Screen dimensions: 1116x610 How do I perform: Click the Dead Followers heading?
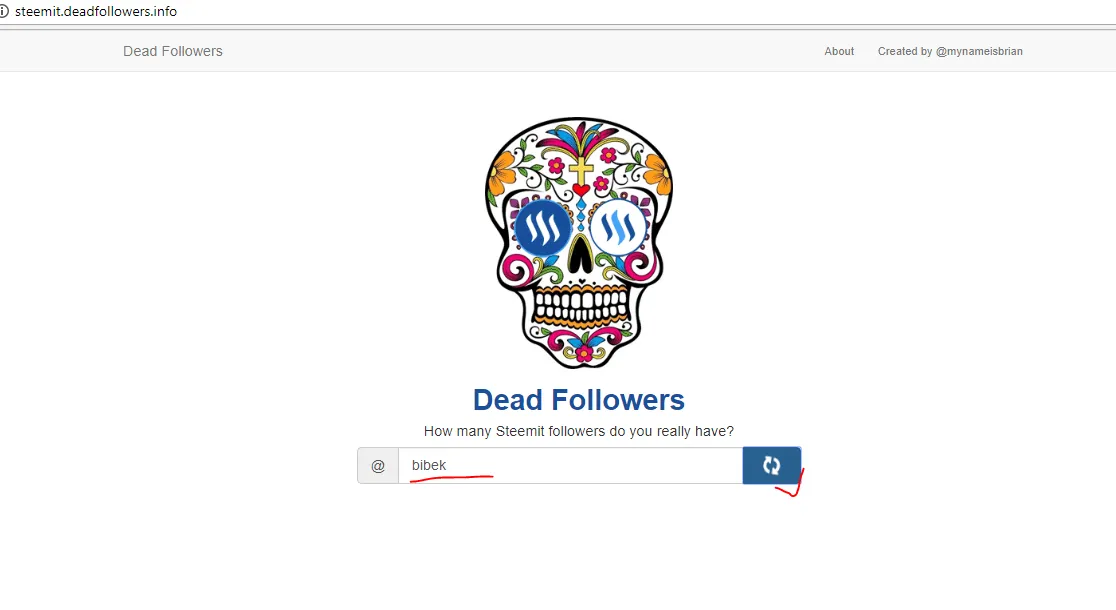pyautogui.click(x=579, y=400)
